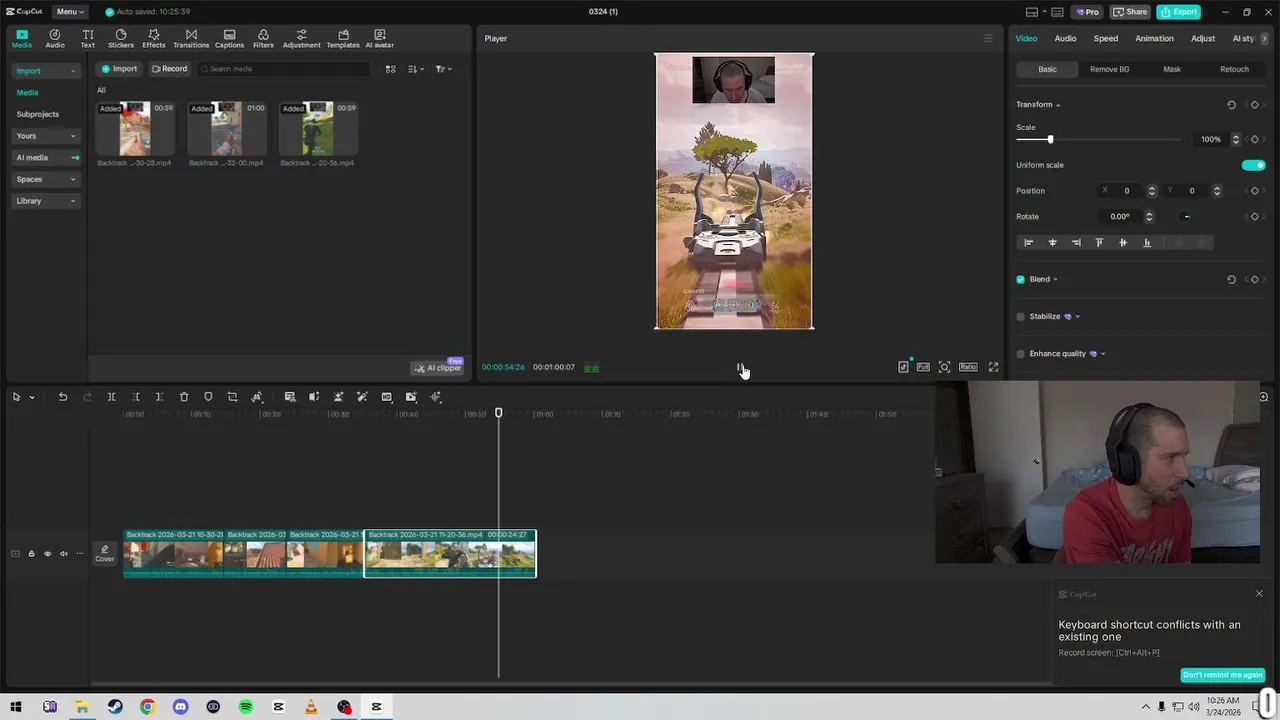Align clip to top with alignment icon
Image resolution: width=1280 pixels, height=720 pixels.
pyautogui.click(x=1099, y=242)
